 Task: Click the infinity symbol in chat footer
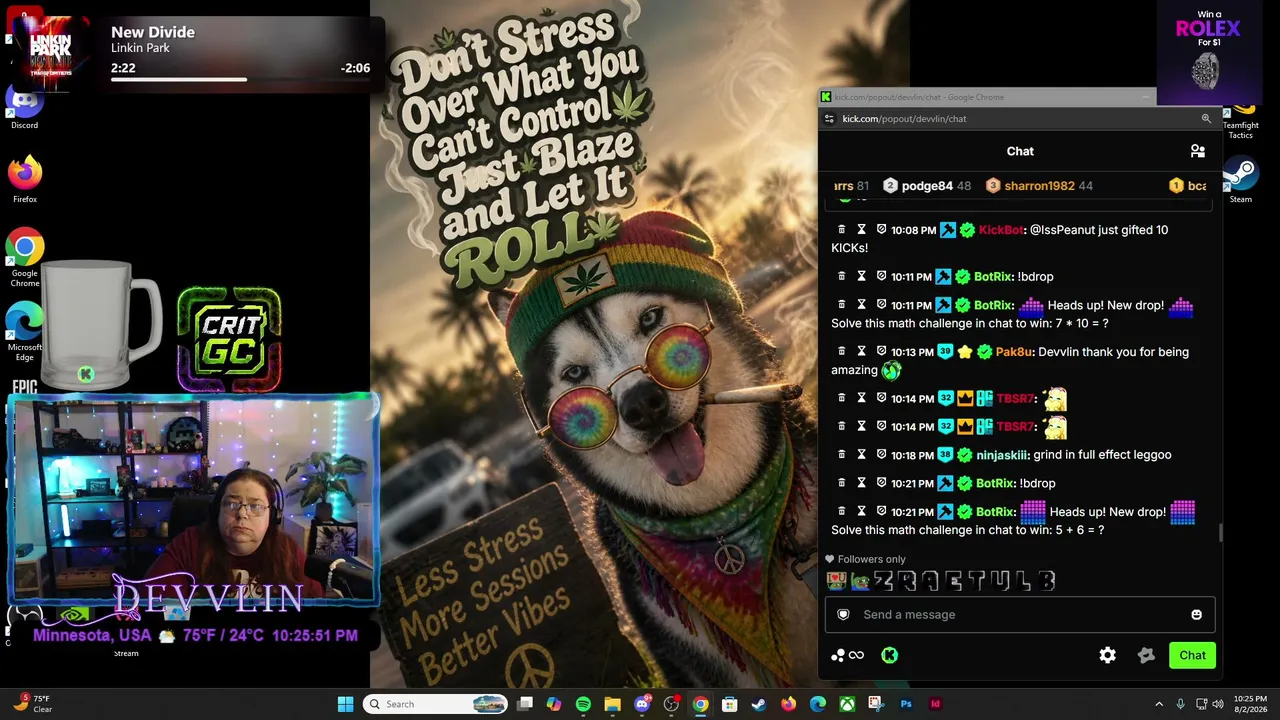coord(856,655)
